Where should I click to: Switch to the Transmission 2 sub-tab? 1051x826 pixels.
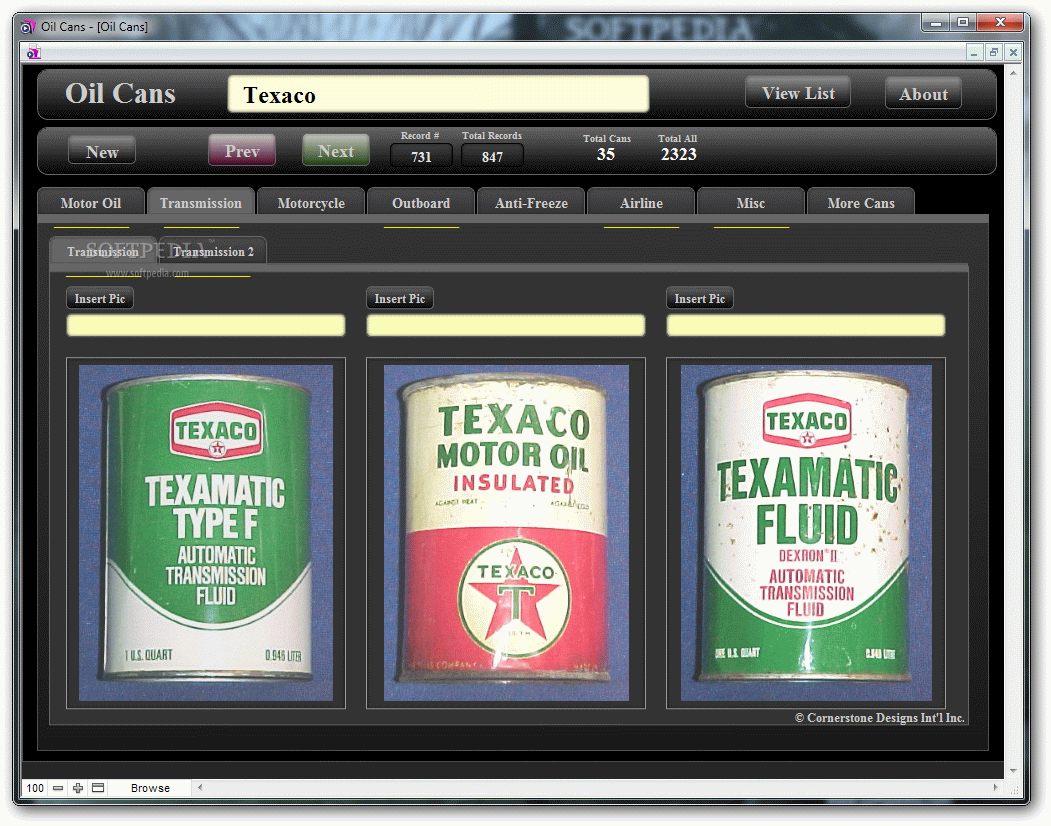213,251
